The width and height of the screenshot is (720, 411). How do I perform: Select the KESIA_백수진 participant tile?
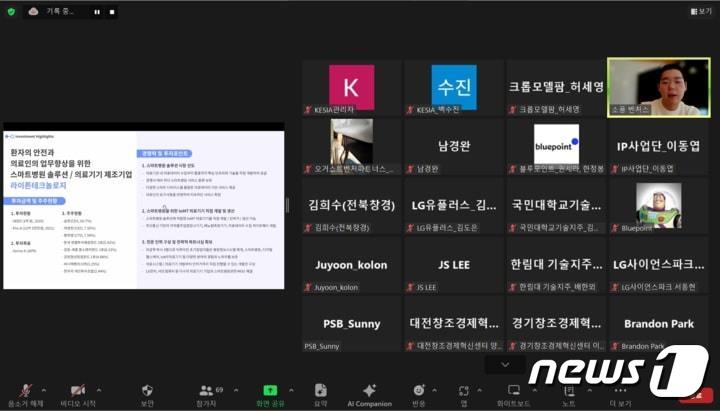click(454, 87)
